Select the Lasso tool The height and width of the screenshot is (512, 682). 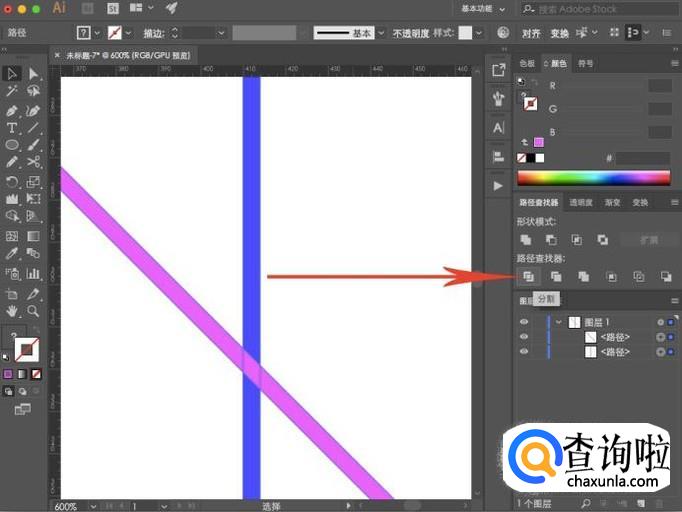tap(33, 91)
